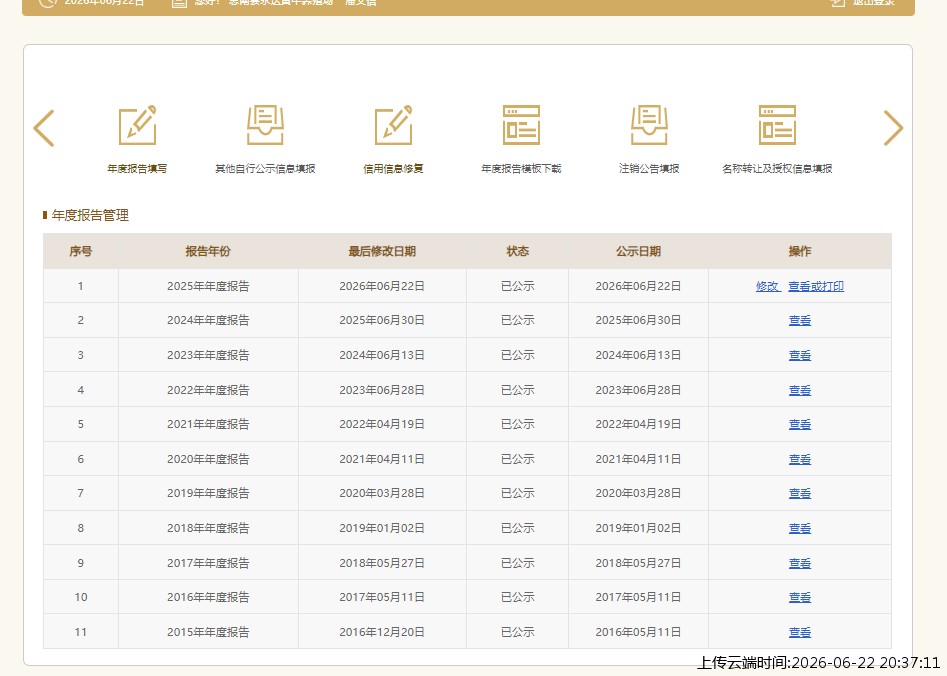
Task: Select the 2025年年度报告 cell
Action: pyautogui.click(x=208, y=286)
